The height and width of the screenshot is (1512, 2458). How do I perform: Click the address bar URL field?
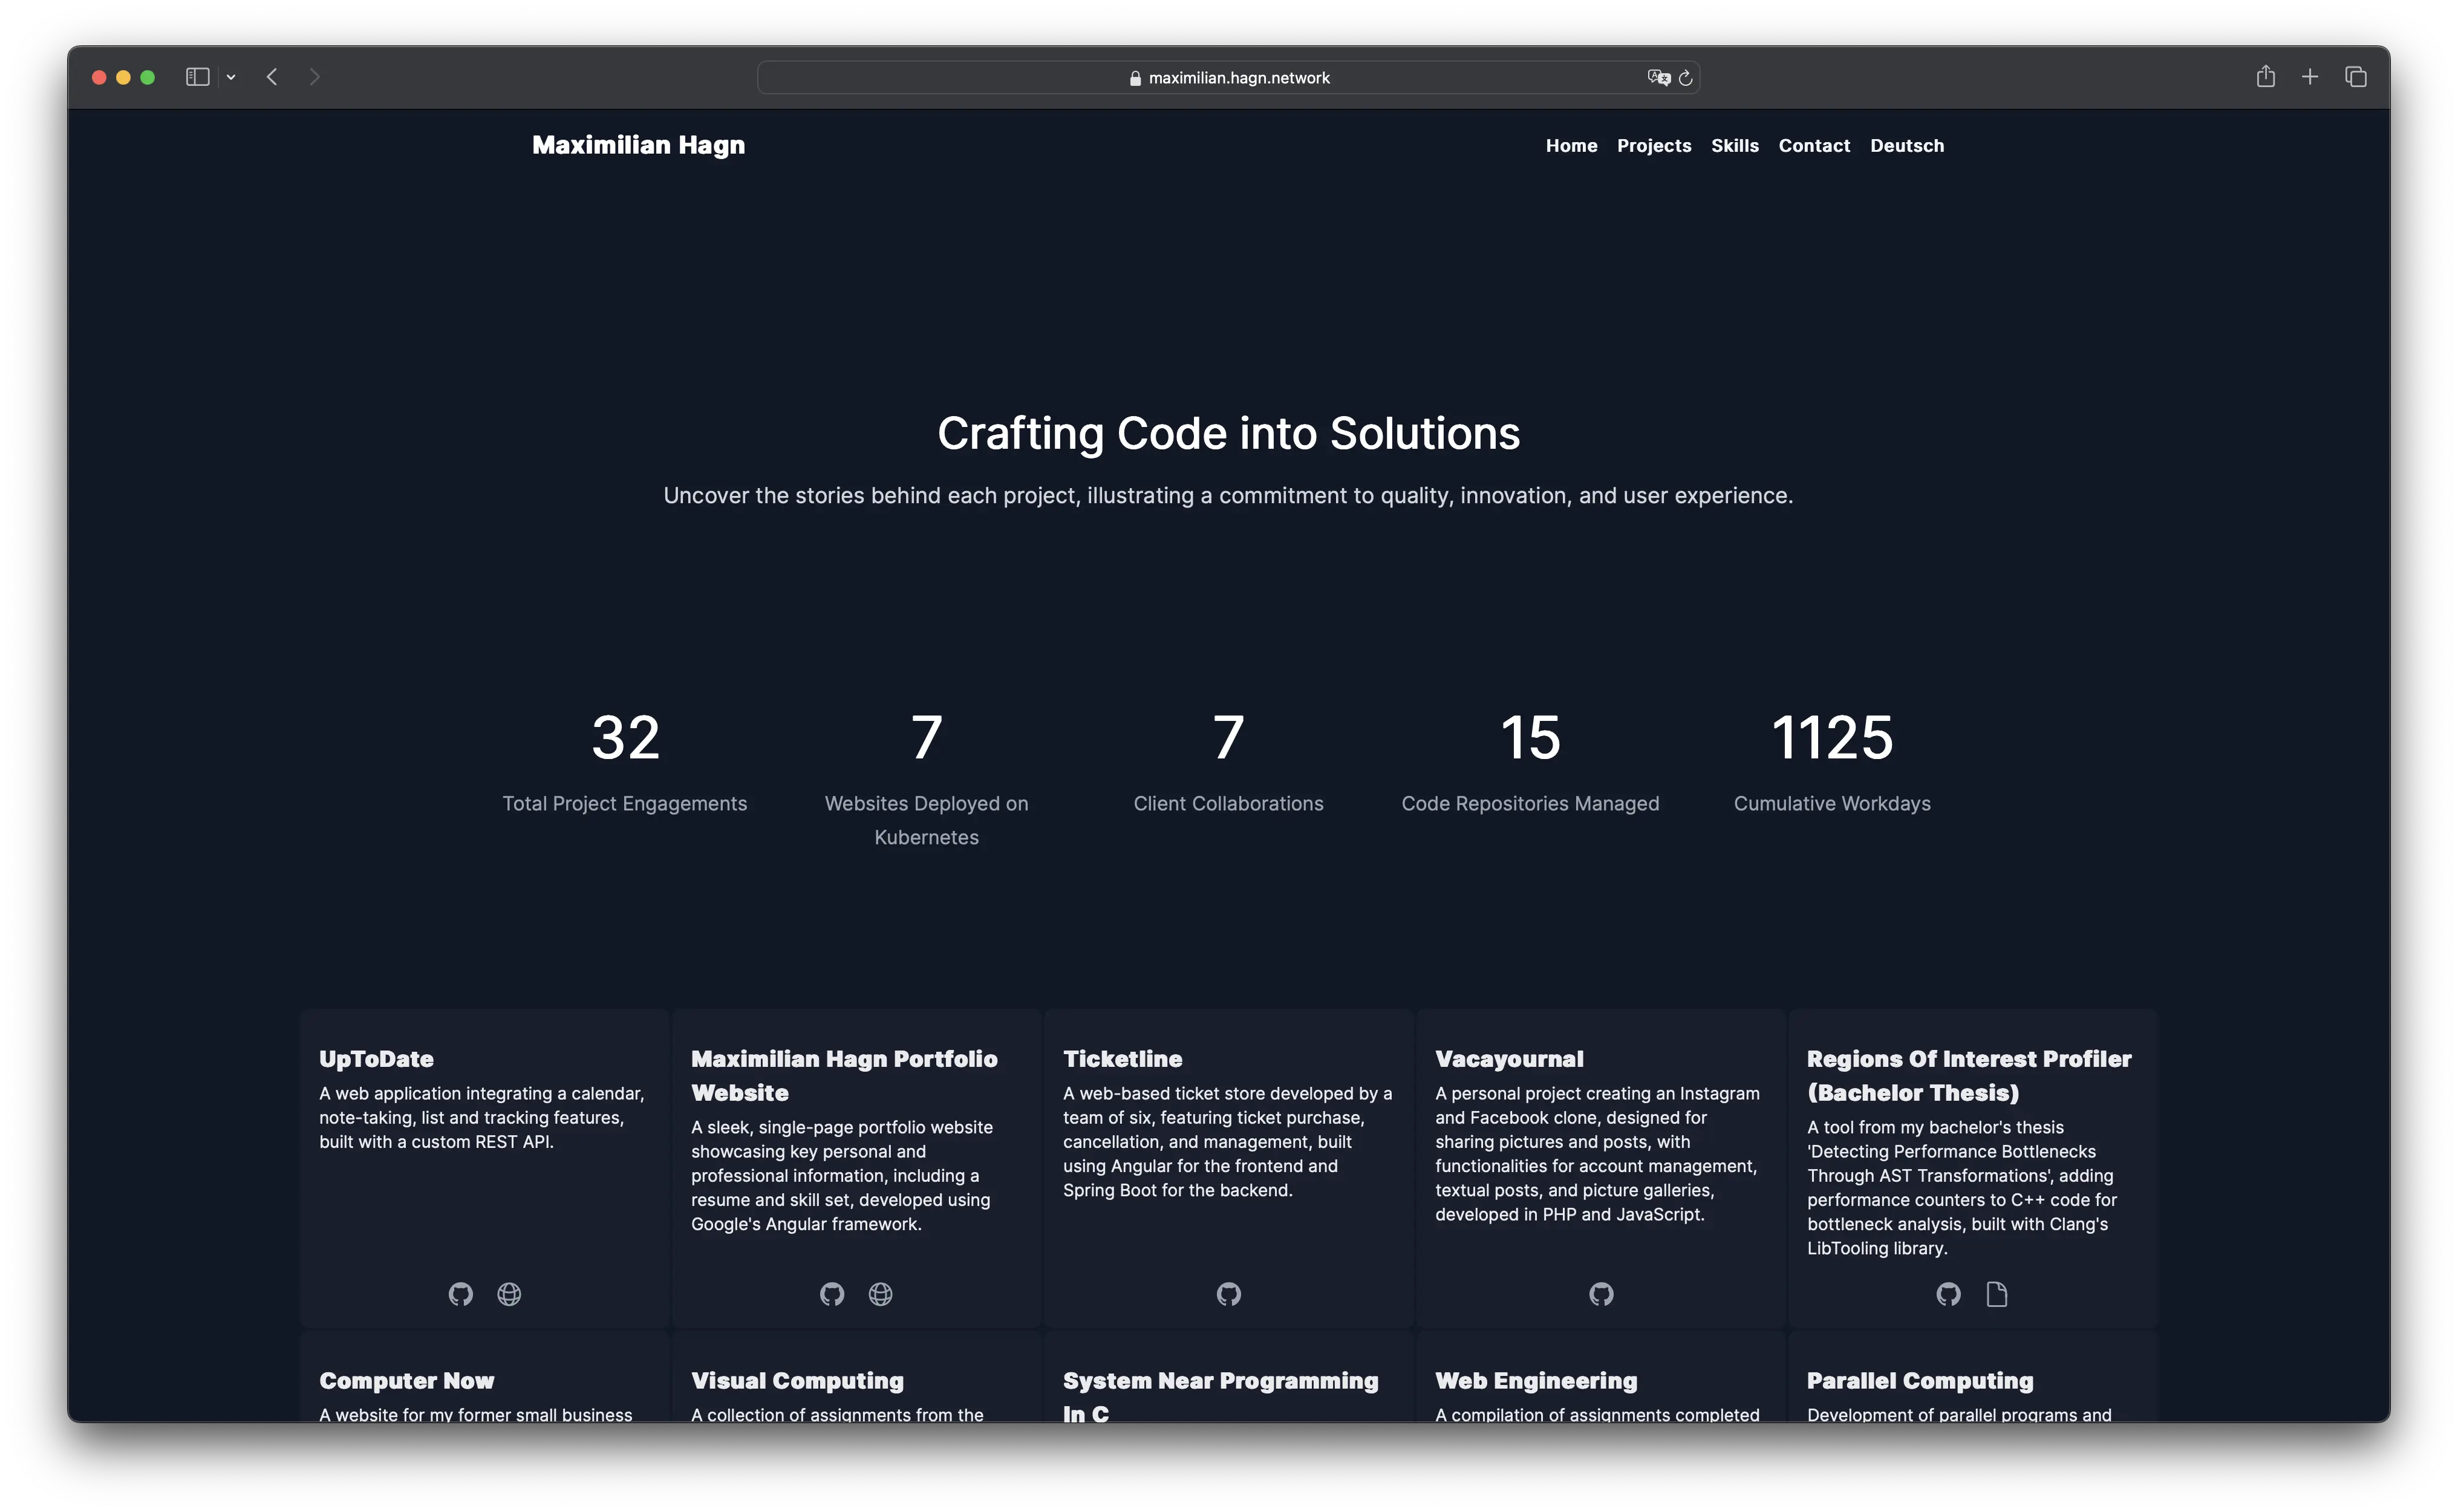[x=1238, y=78]
